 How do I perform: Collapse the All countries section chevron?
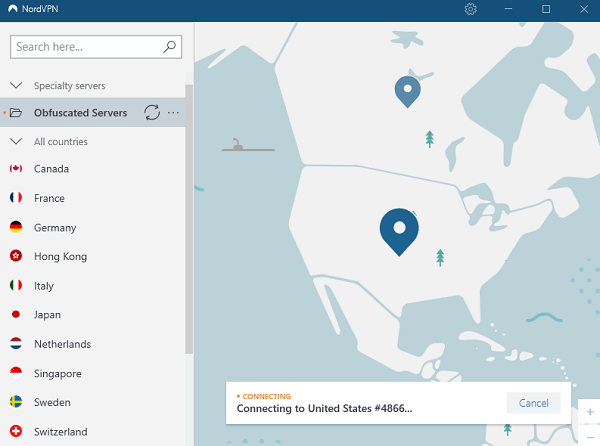(16, 141)
